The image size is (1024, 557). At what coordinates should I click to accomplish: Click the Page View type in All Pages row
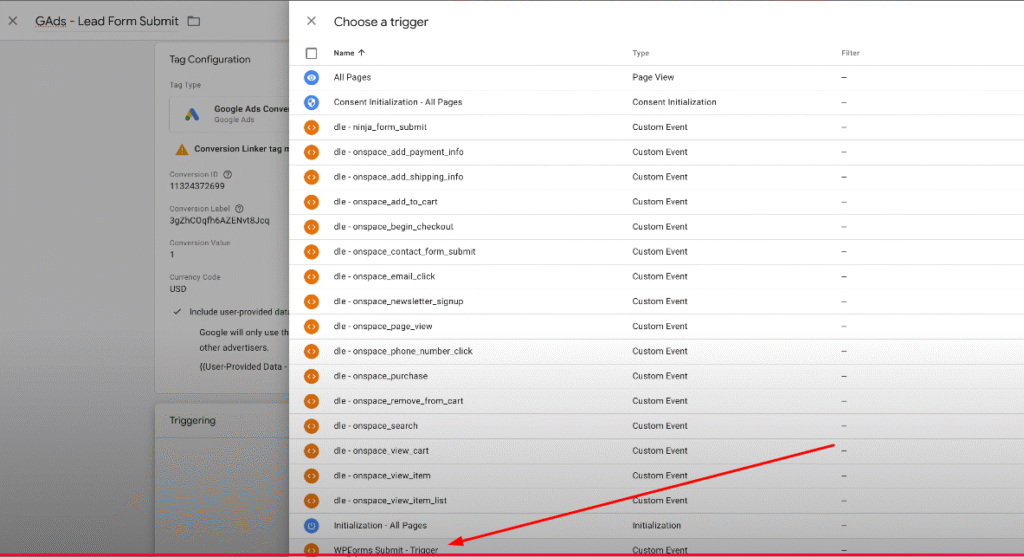click(653, 77)
